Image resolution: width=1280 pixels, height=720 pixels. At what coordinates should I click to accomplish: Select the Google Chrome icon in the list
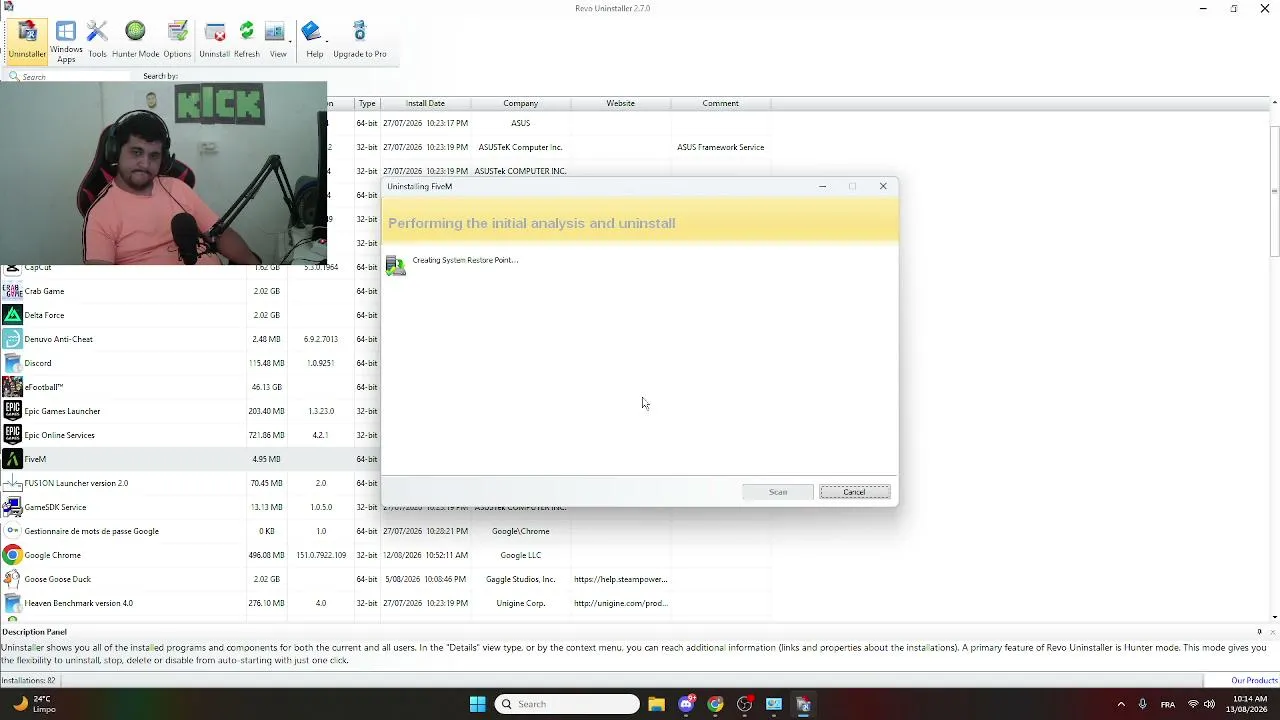tap(12, 555)
